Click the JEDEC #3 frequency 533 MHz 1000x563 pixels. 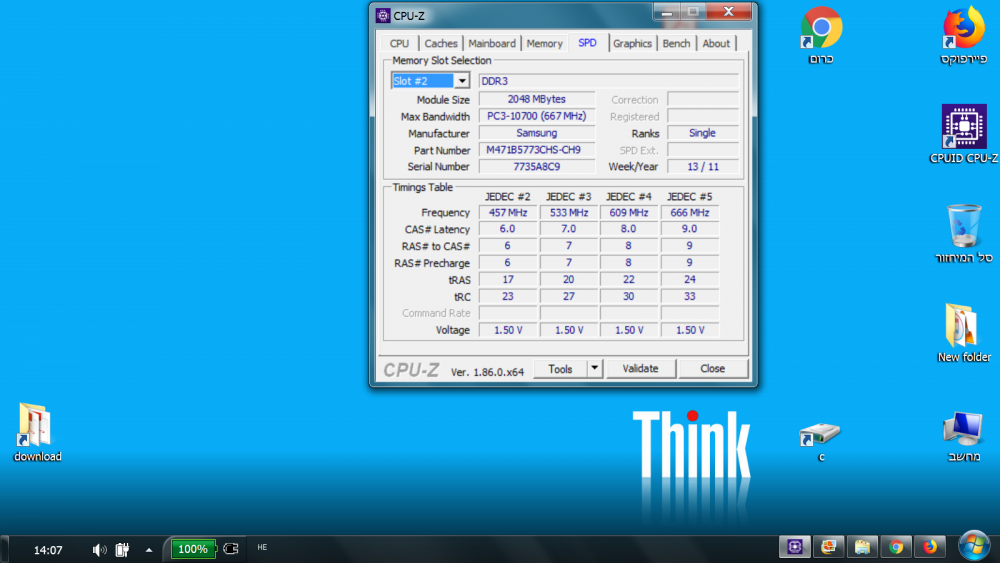[x=568, y=212]
